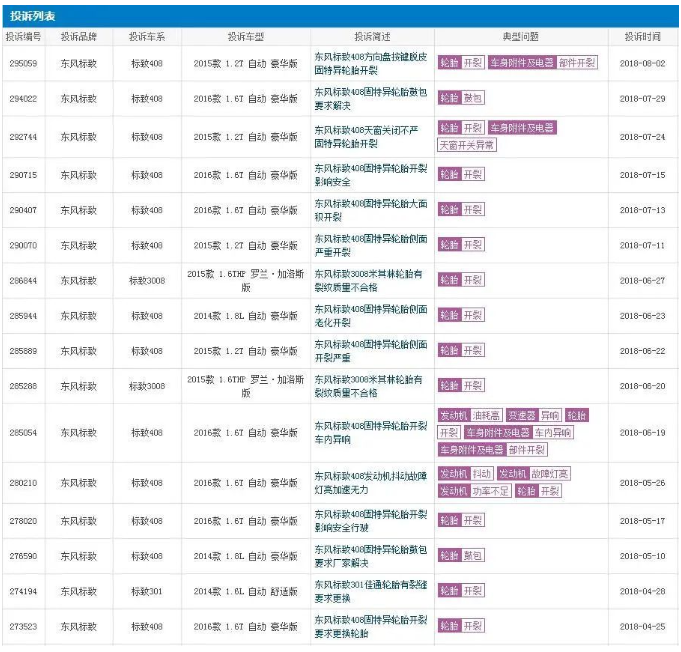This screenshot has height=652, width=681.
Task: Click 轮胎 鼓包 tag in row 276590
Action: click(461, 556)
